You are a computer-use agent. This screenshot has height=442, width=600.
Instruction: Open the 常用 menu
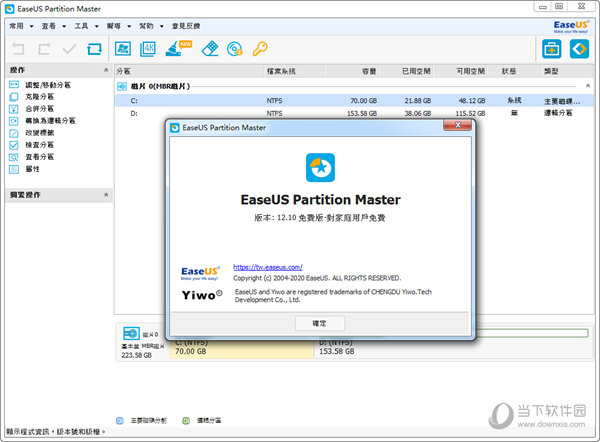pos(16,26)
